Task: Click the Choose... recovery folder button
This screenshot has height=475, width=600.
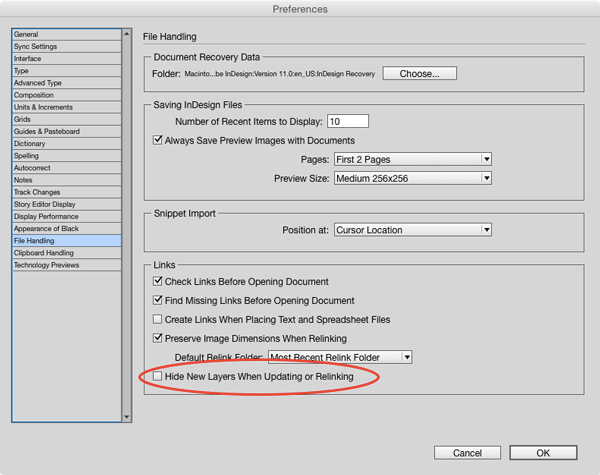Action: [x=419, y=73]
